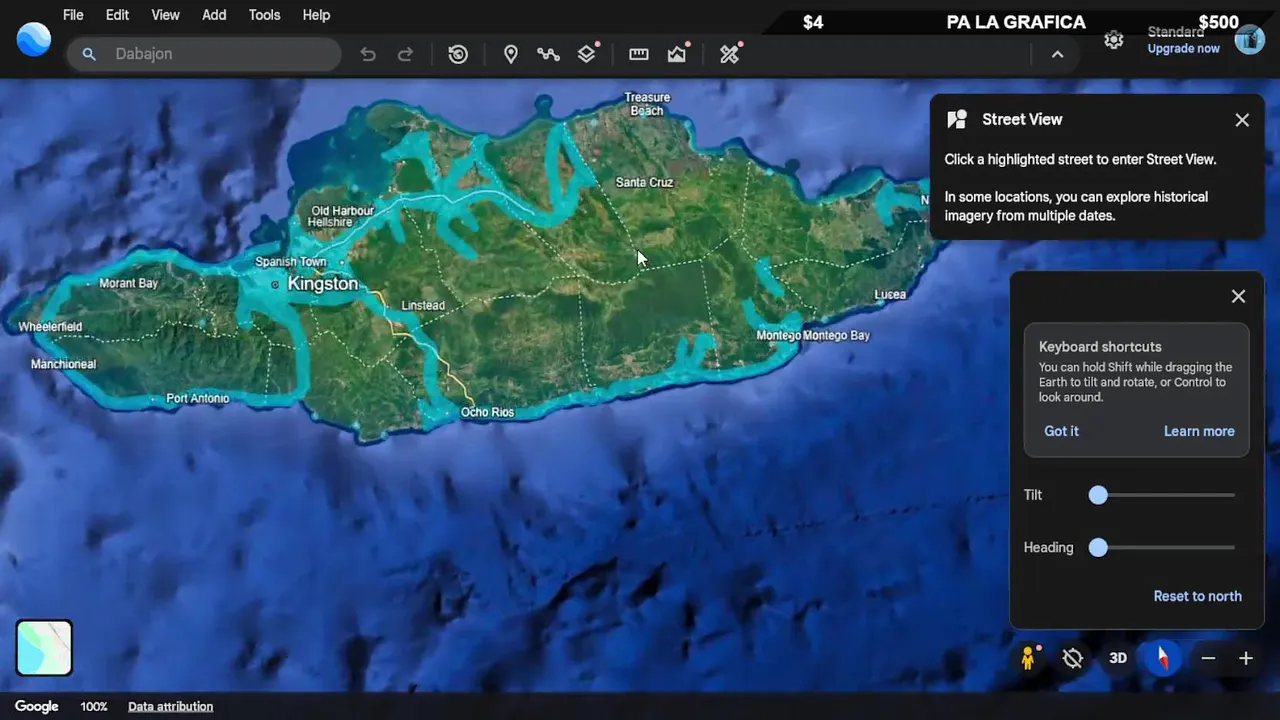Click the 100% status value
This screenshot has height=720, width=1280.
(x=94, y=706)
